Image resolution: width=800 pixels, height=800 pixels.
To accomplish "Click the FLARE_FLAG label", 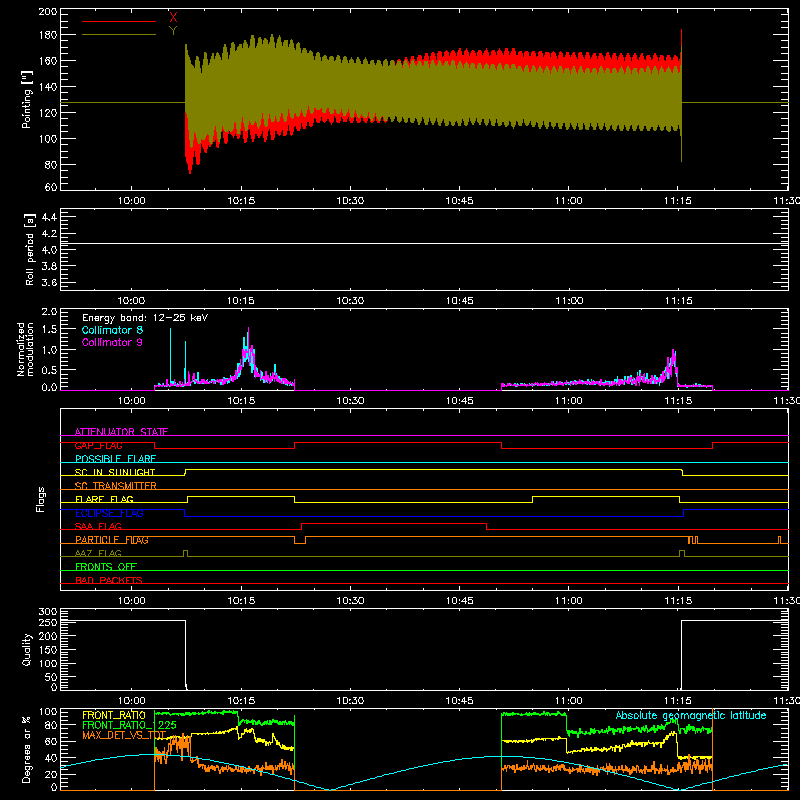I will 104,499.
